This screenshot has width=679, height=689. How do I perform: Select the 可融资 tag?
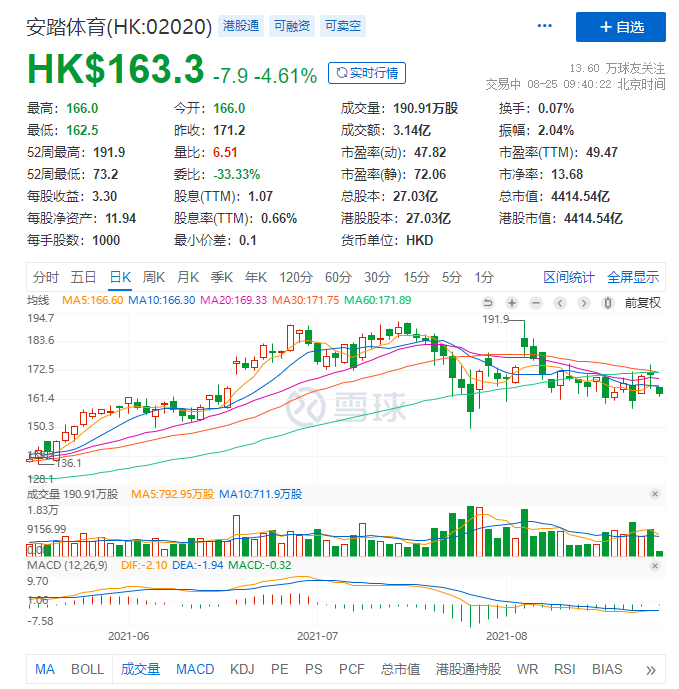pyautogui.click(x=292, y=26)
